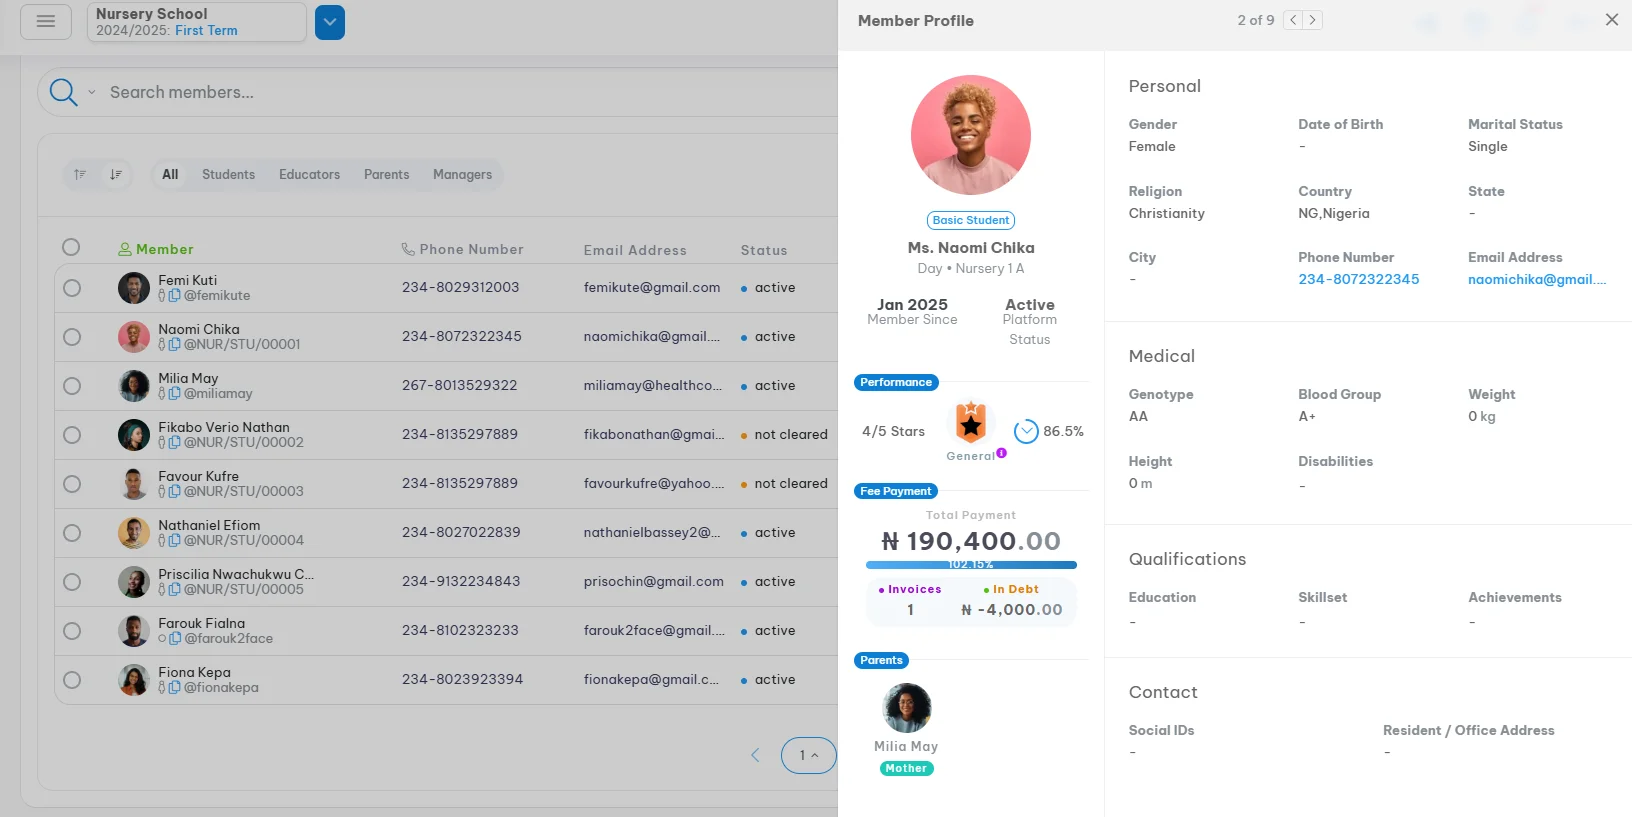The width and height of the screenshot is (1632, 817).
Task: Open parent Milia May's avatar
Action: click(x=907, y=708)
